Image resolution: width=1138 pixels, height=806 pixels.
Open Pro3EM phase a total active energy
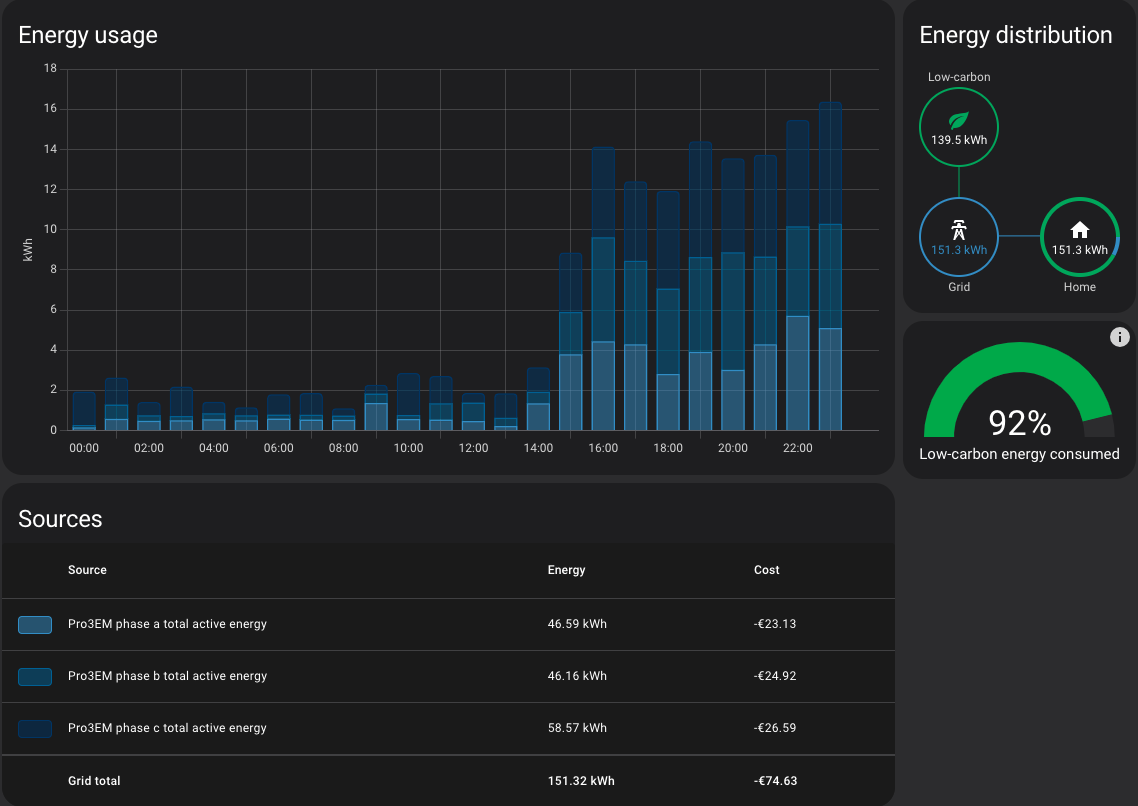point(167,624)
